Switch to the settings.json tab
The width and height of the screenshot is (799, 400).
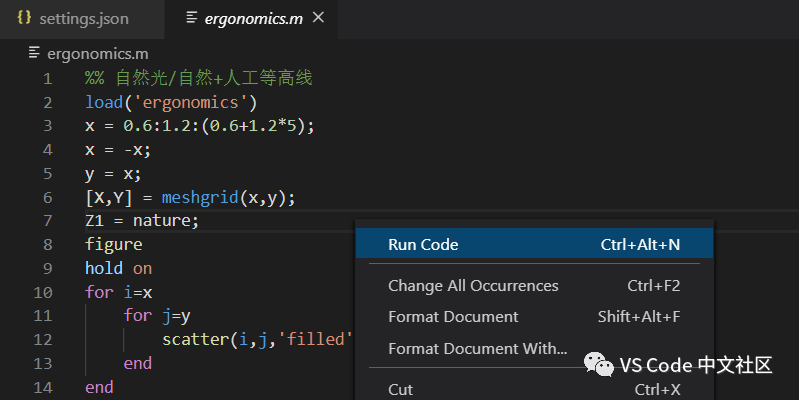[82, 19]
